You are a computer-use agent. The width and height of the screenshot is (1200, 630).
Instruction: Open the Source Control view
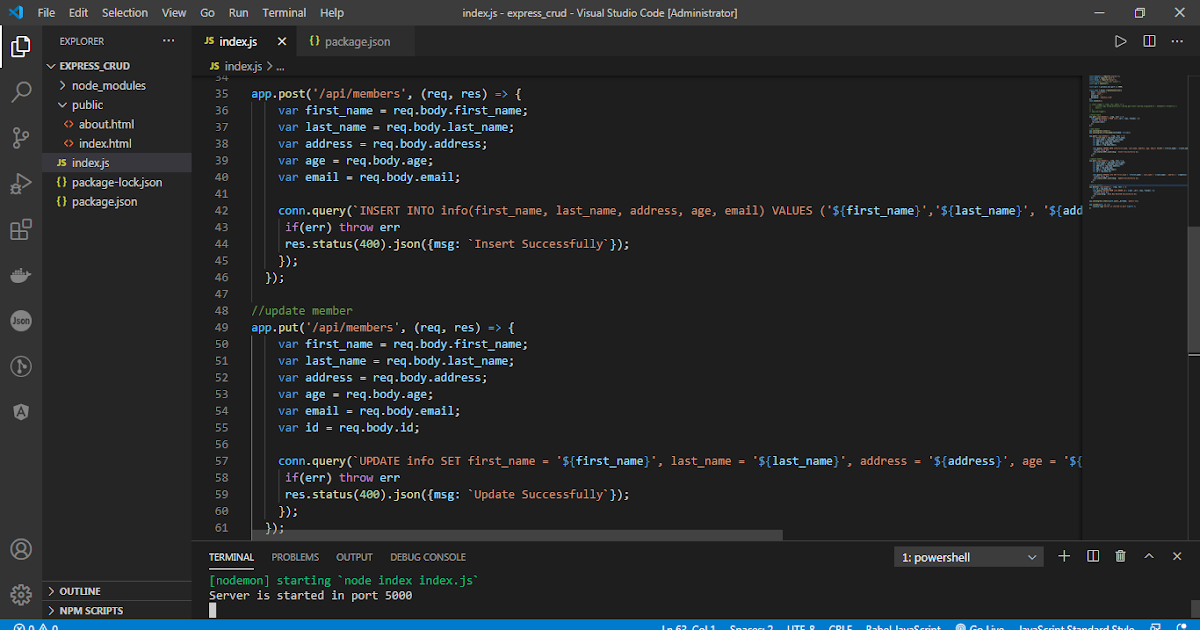(x=21, y=138)
